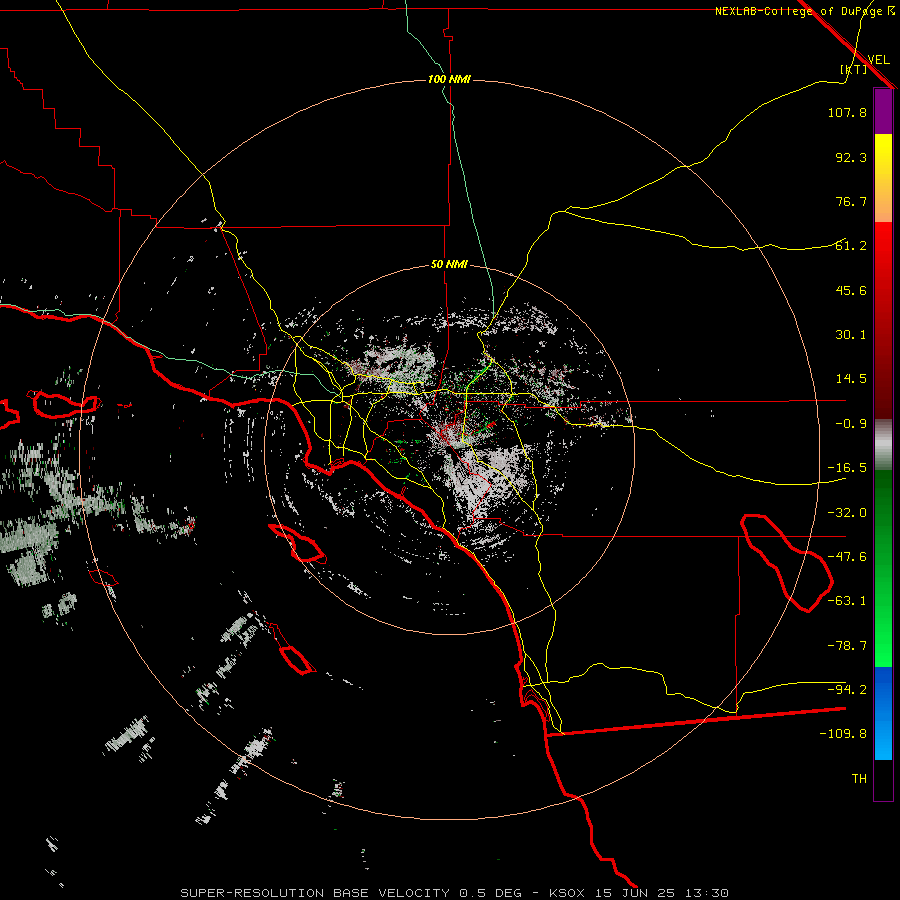
Task: Click the VEL legend title
Action: tap(878, 59)
